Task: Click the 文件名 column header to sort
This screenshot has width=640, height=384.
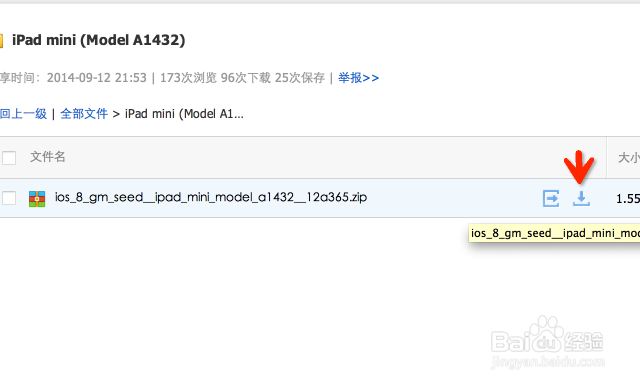Action: click(47, 157)
